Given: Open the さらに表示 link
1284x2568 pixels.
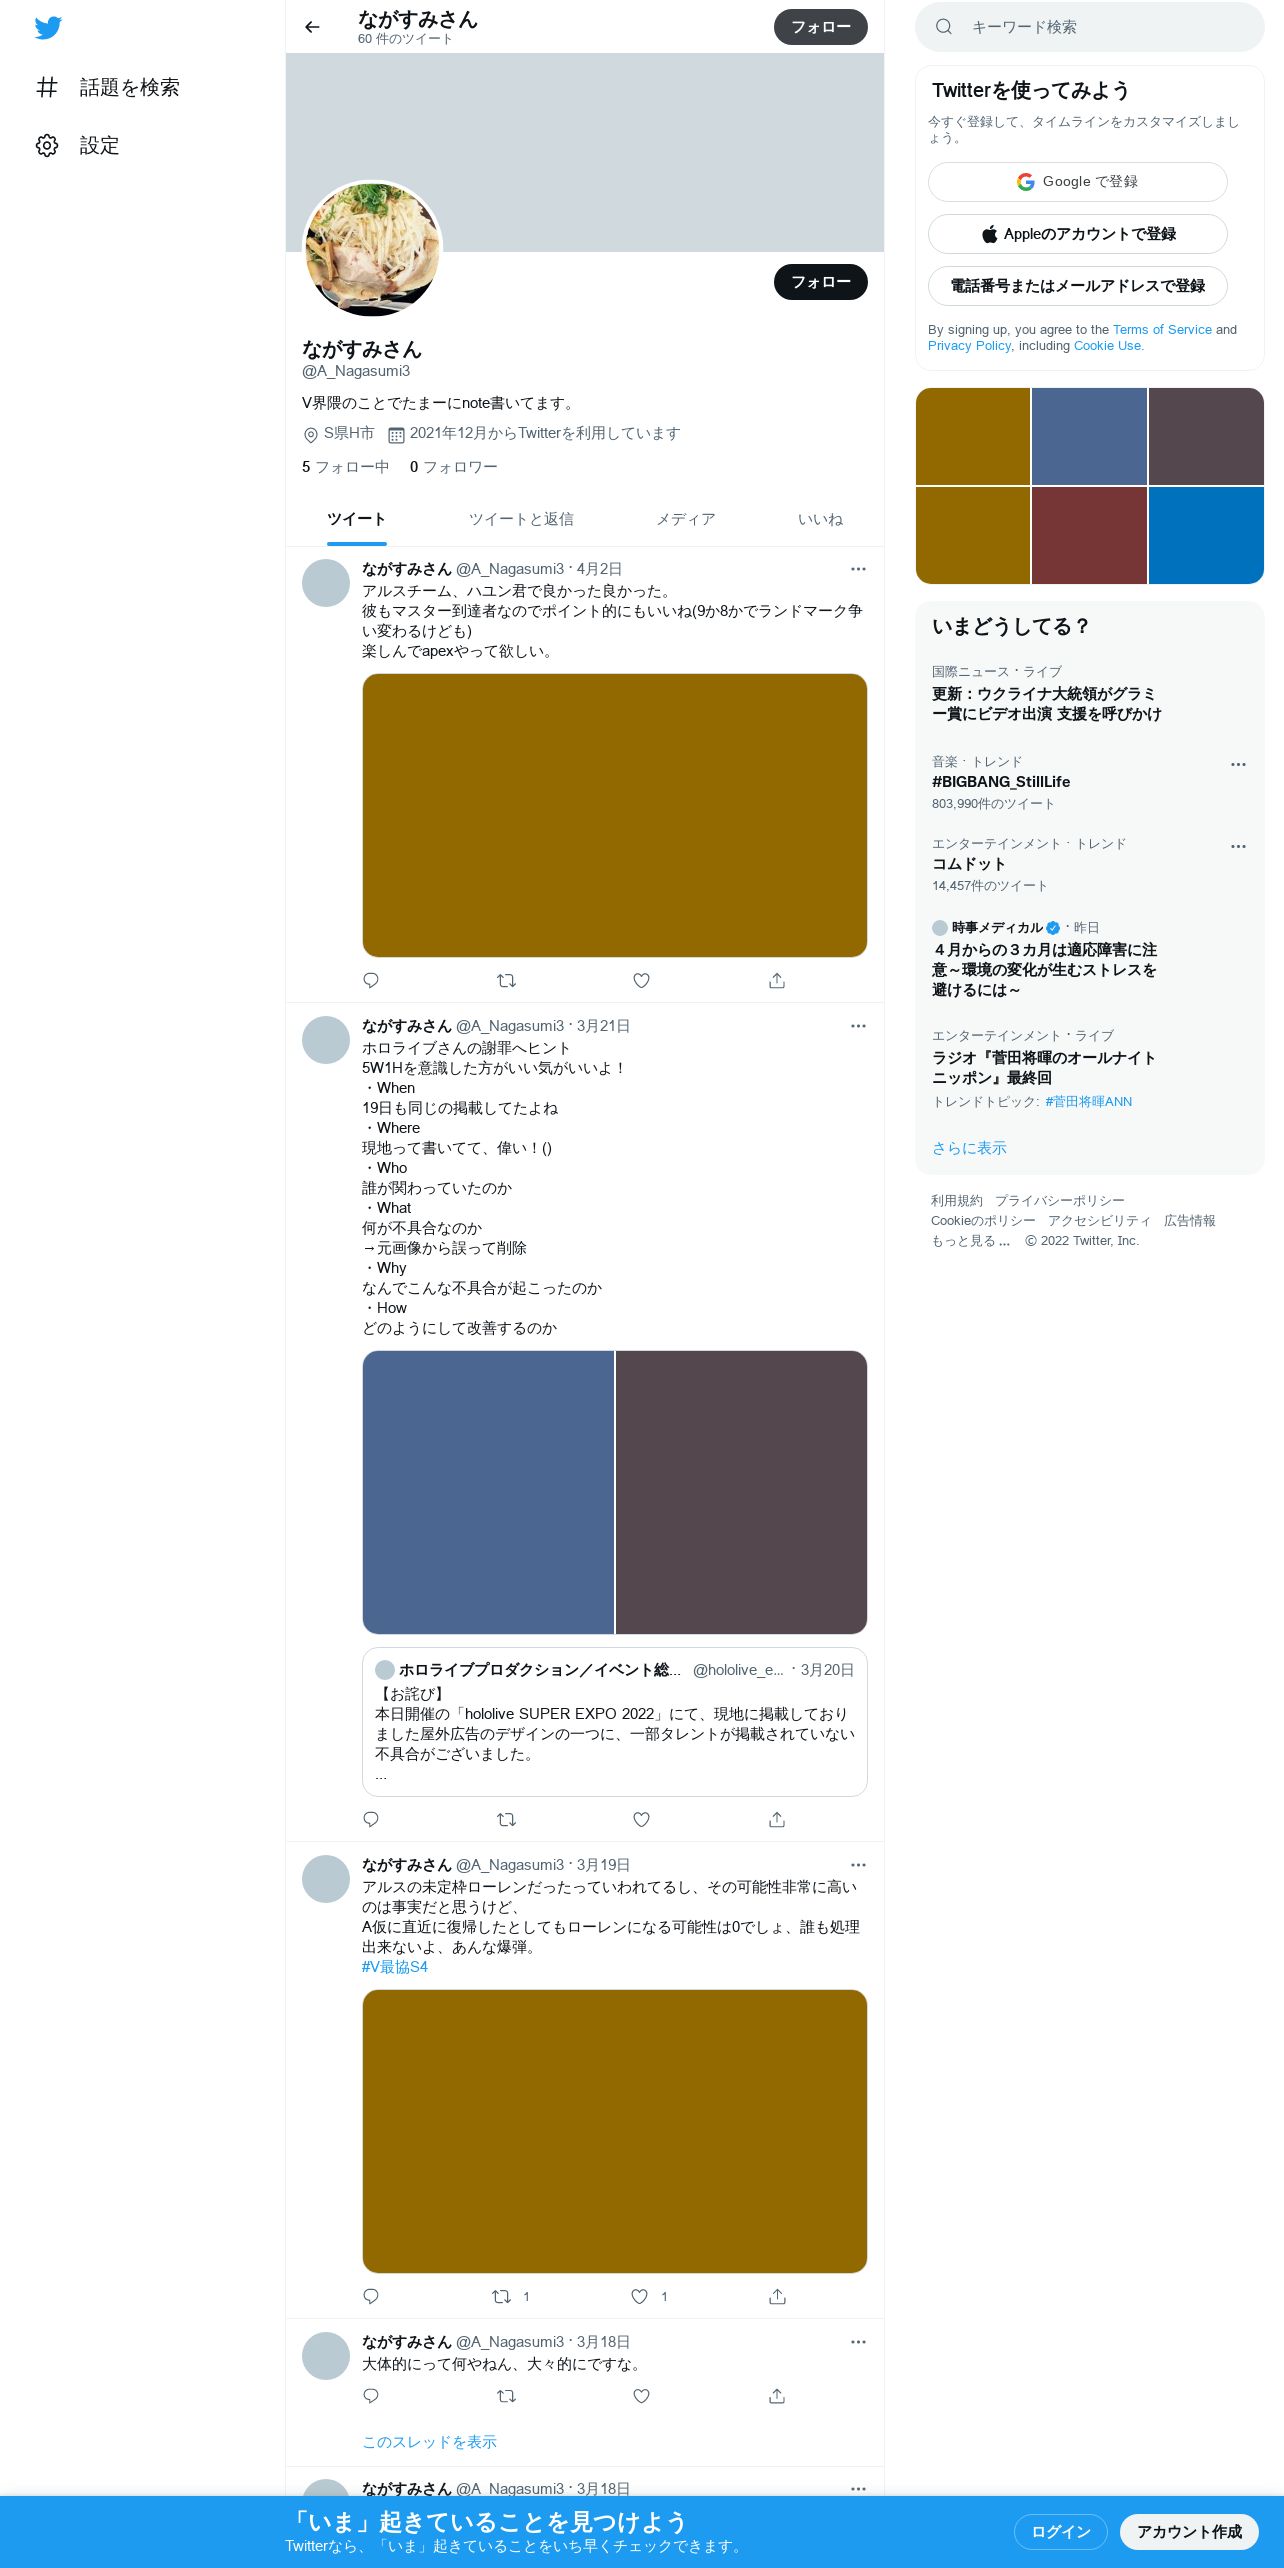Looking at the screenshot, I should coord(969,1148).
